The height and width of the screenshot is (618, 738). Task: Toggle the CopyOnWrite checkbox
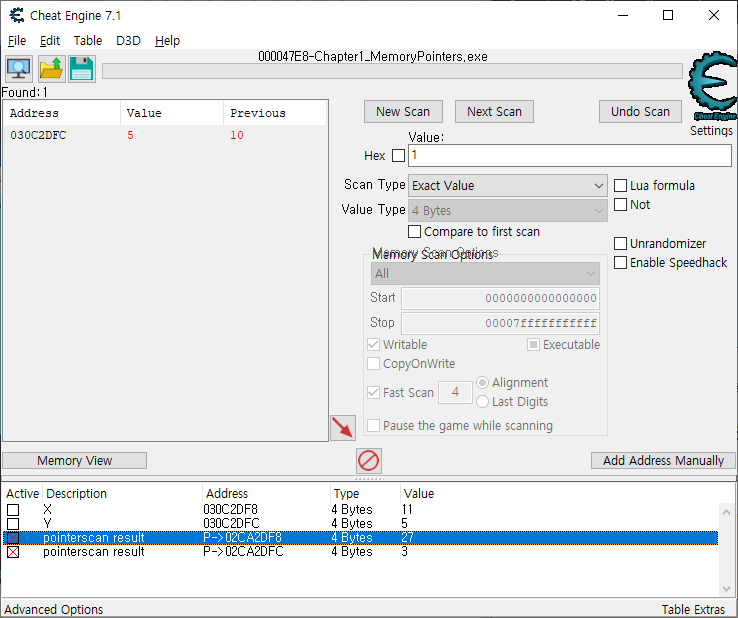(373, 364)
